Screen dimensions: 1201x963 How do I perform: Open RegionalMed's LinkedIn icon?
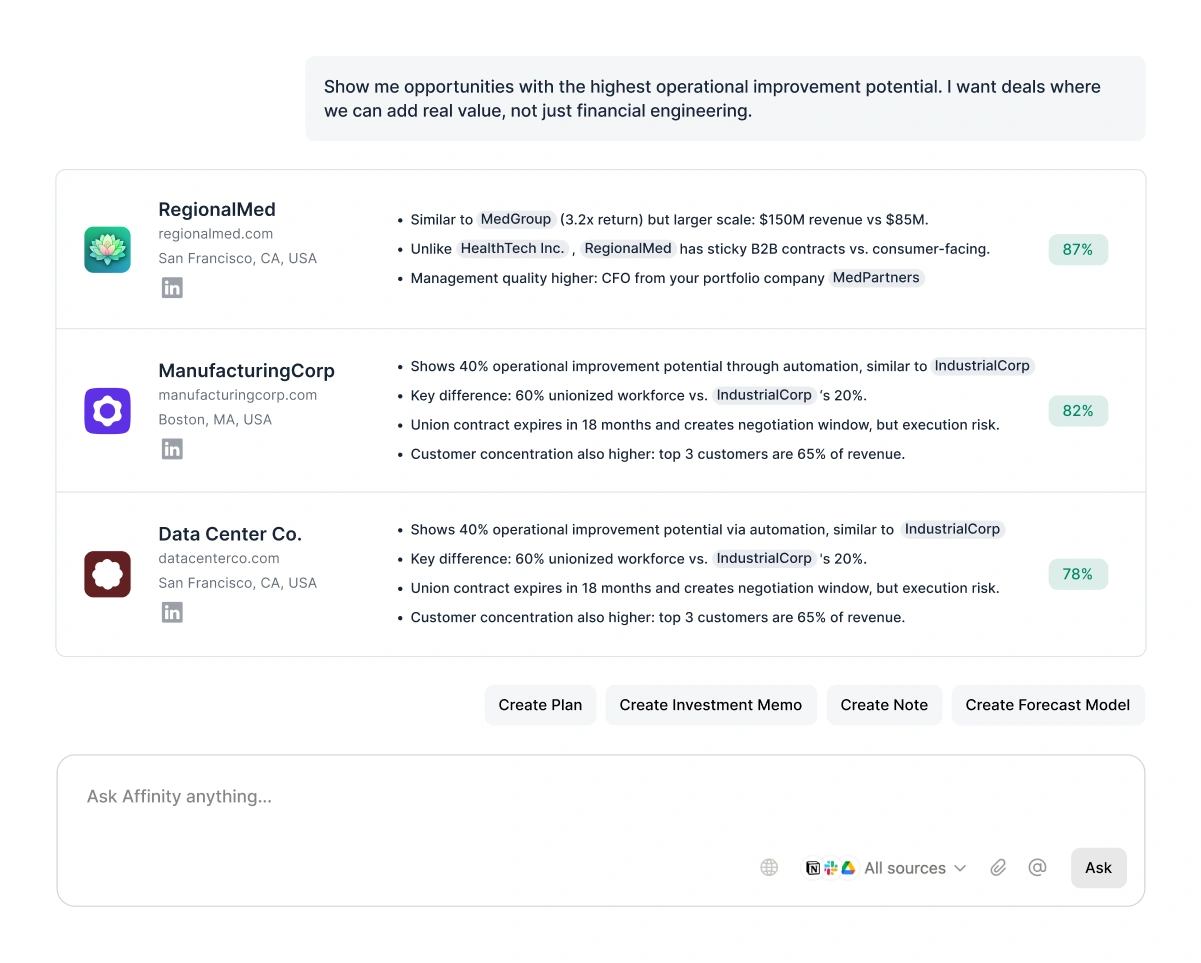172,288
